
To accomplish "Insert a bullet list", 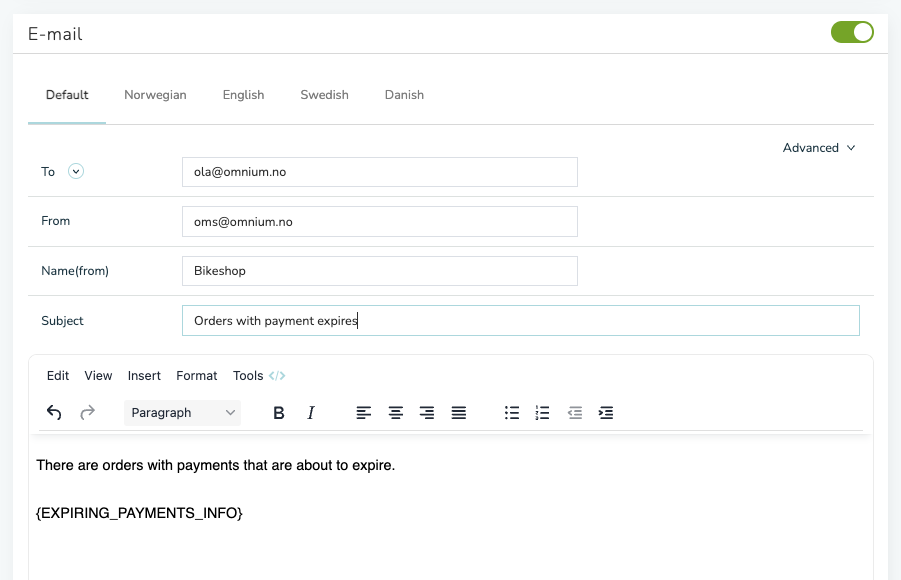I will coord(512,413).
